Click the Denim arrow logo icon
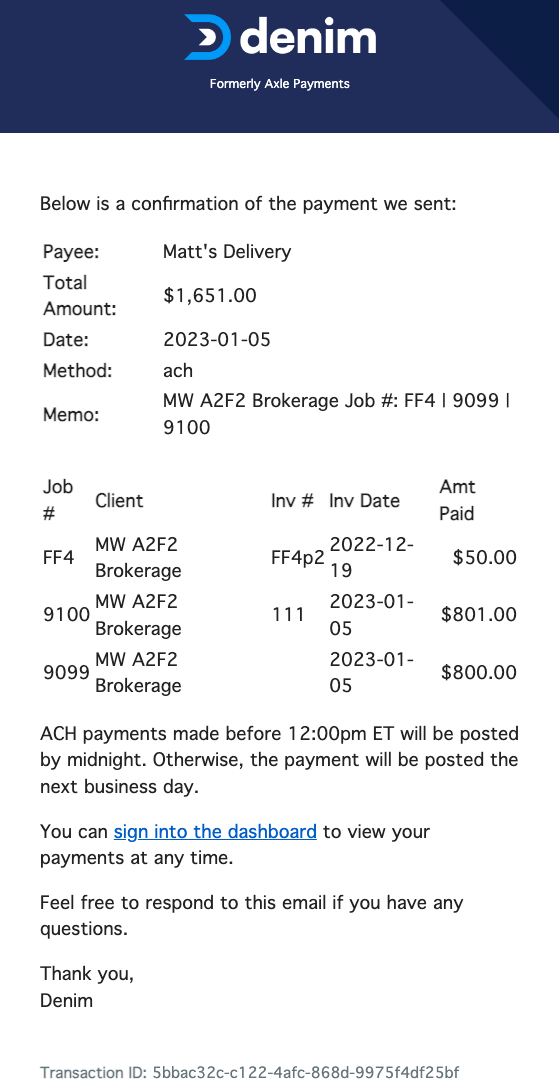Viewport: 559px width, 1084px height. (207, 37)
